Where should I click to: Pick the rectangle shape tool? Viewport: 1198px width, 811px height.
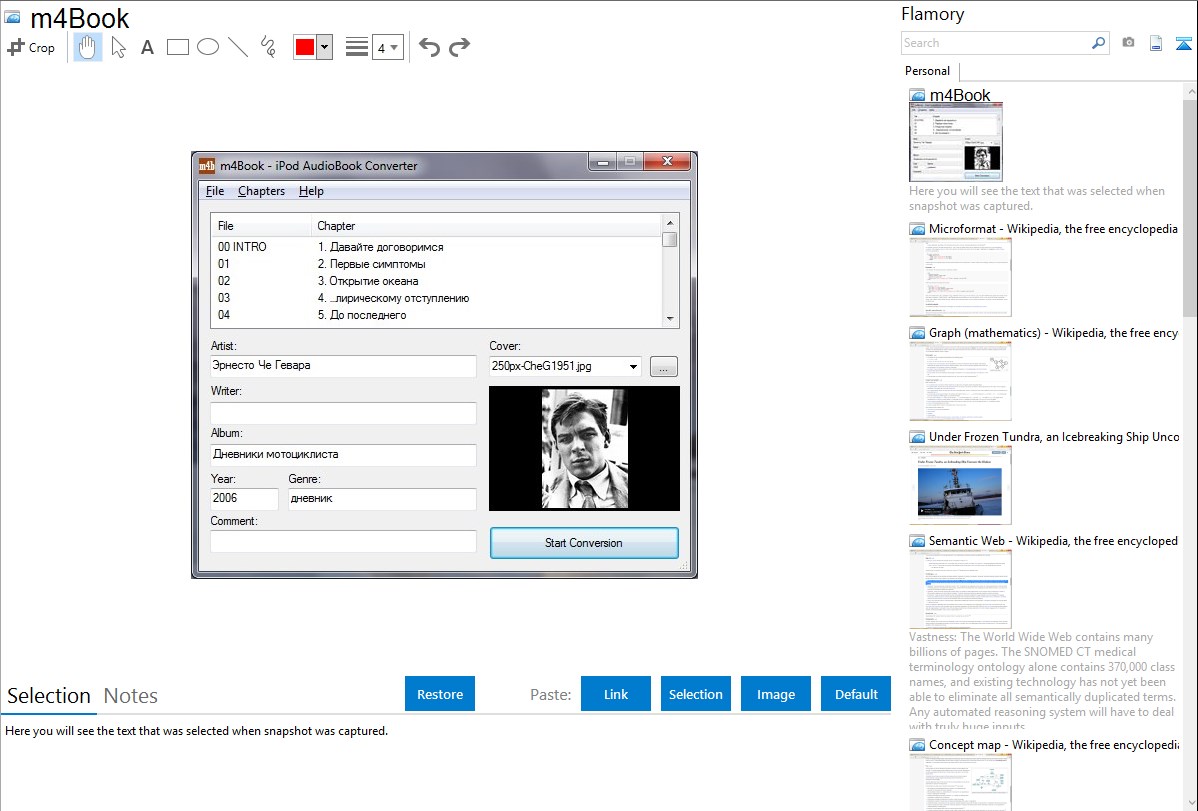177,47
